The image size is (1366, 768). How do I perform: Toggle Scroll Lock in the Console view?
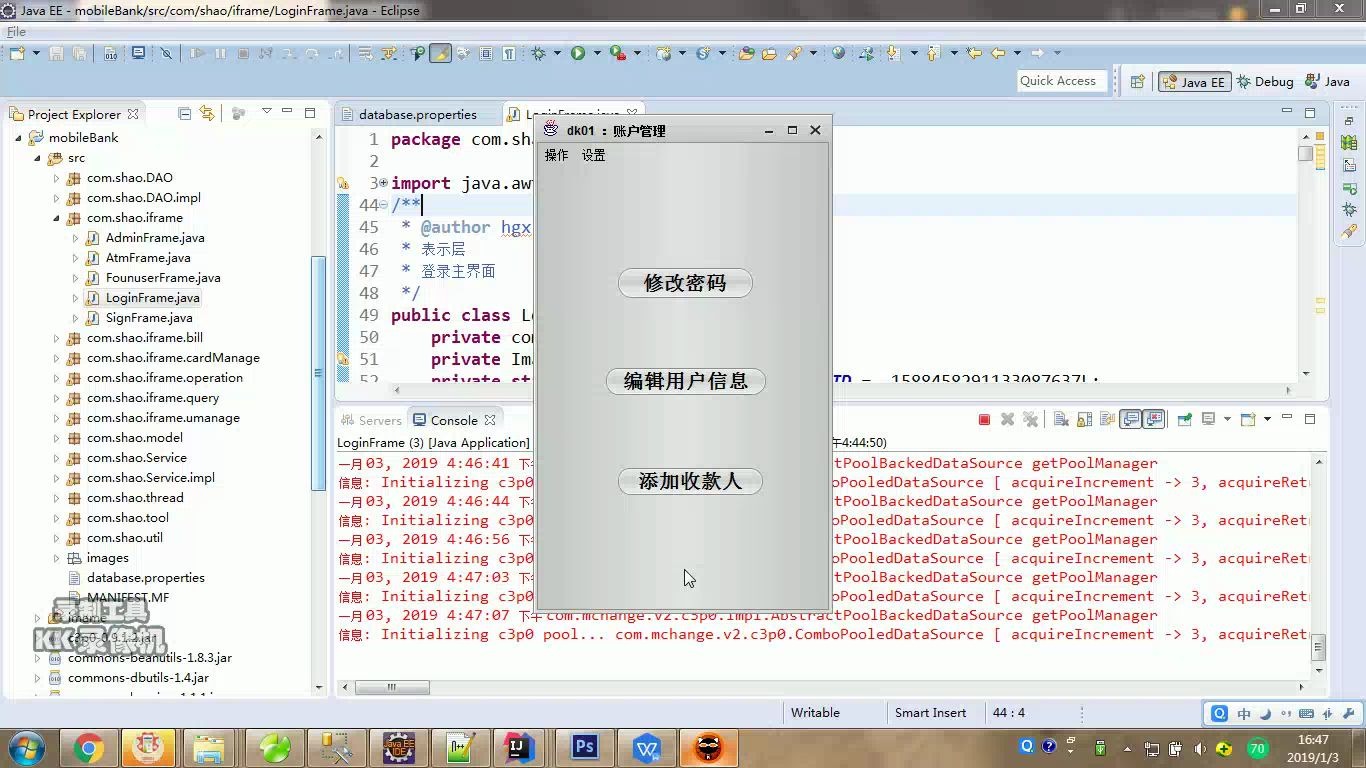[x=1083, y=420]
